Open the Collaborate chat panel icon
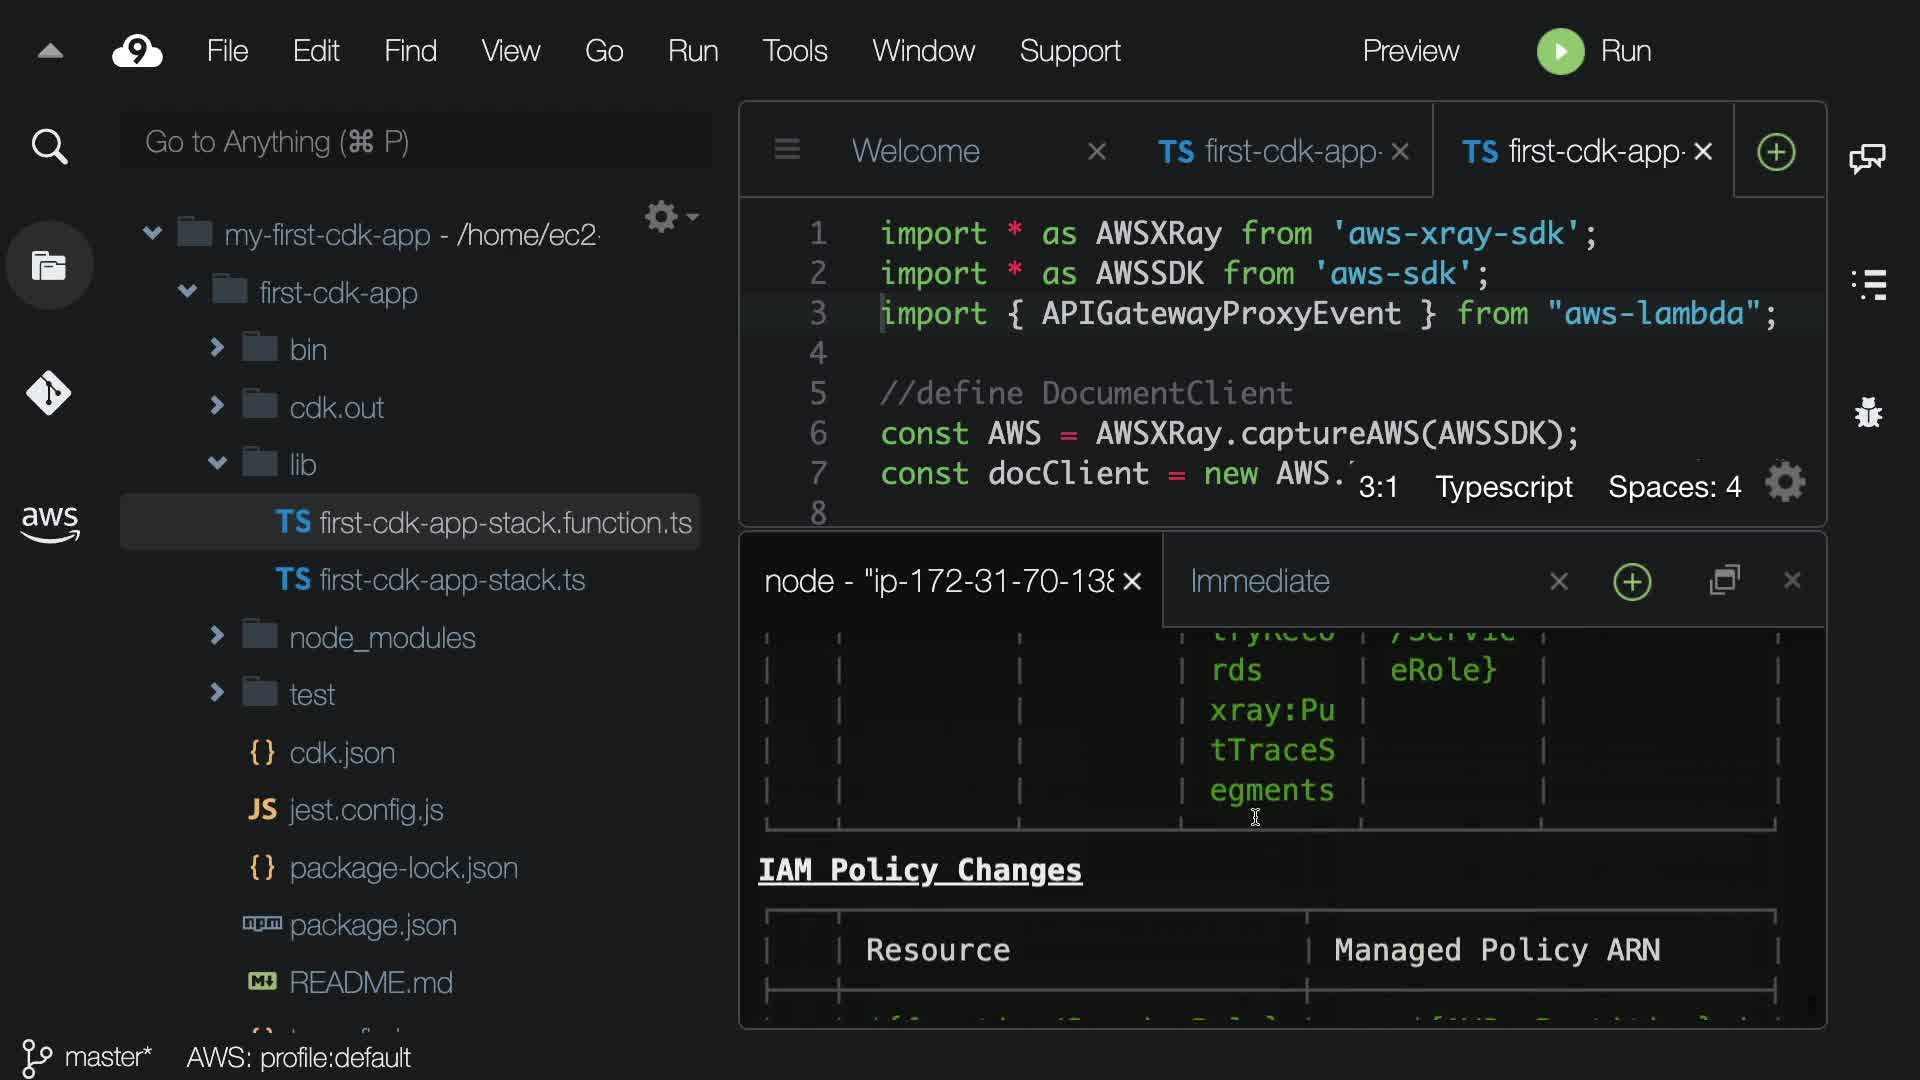The height and width of the screenshot is (1080, 1920). (x=1867, y=158)
